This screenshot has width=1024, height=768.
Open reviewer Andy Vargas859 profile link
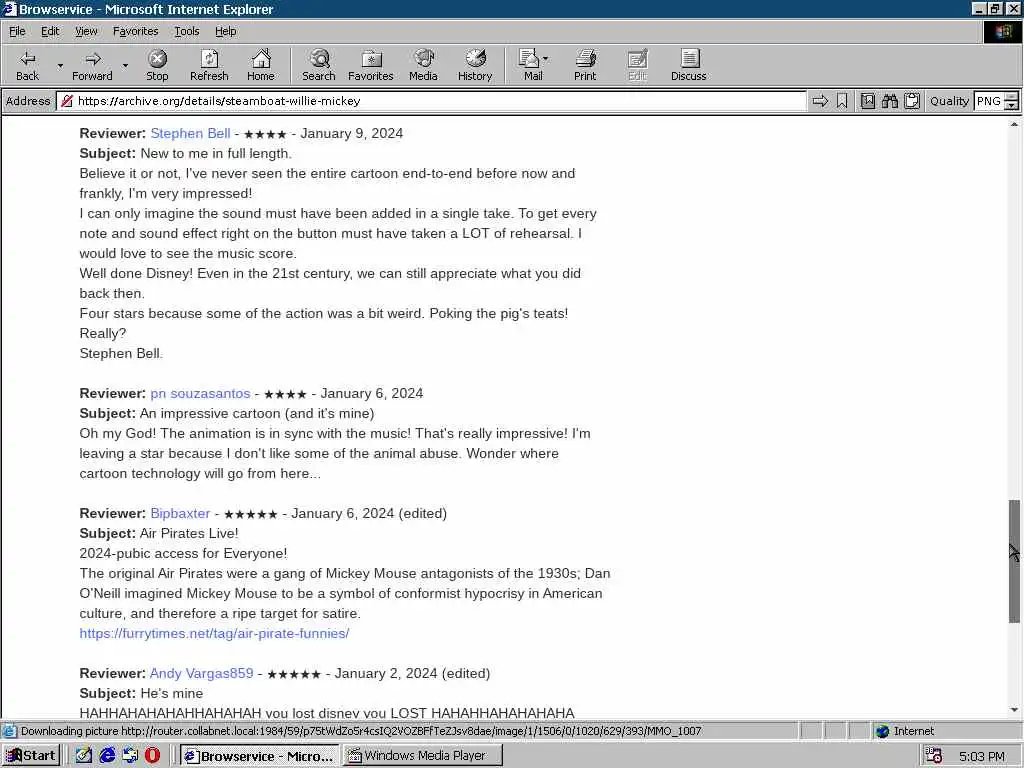(201, 673)
